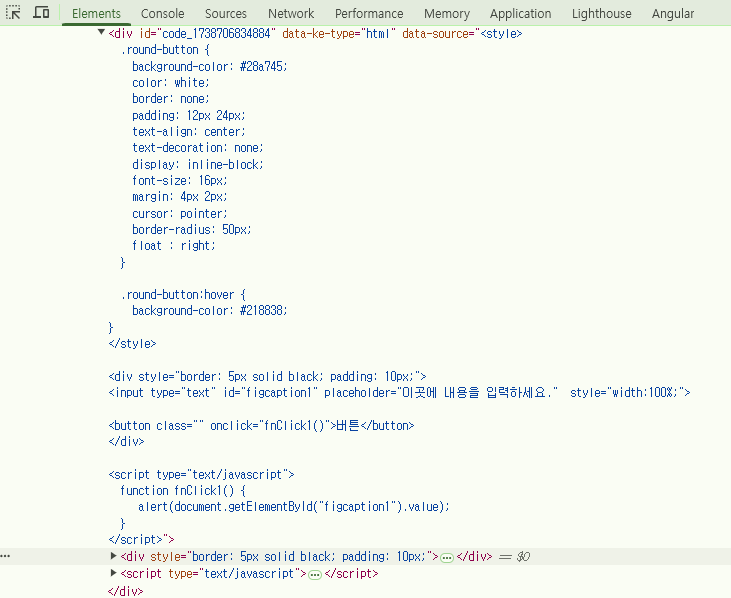
Task: Open the Angular tab
Action: (673, 14)
